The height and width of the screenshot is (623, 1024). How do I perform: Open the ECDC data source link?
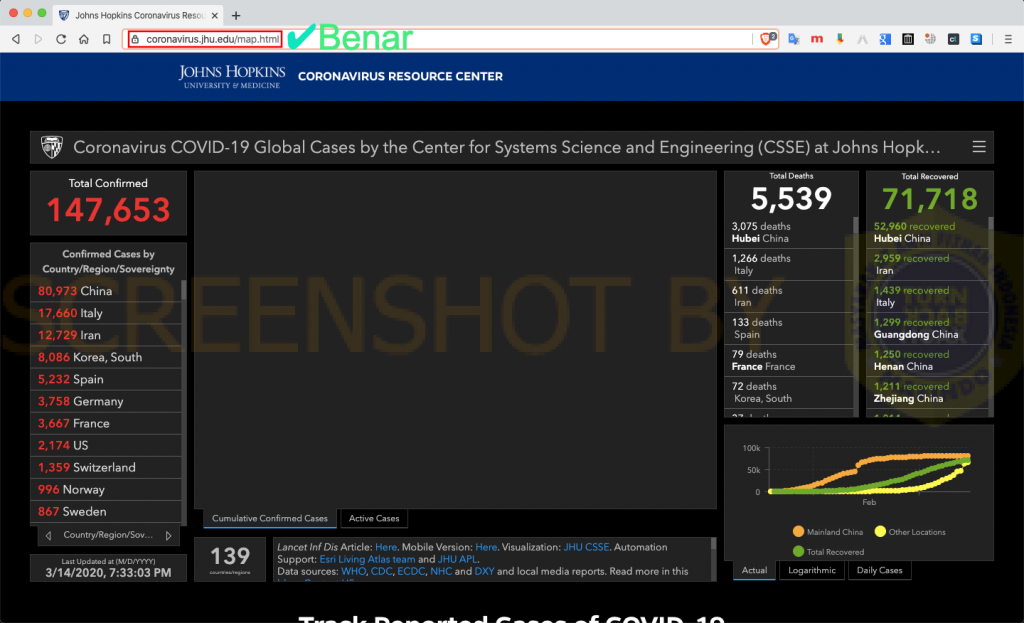coord(411,571)
